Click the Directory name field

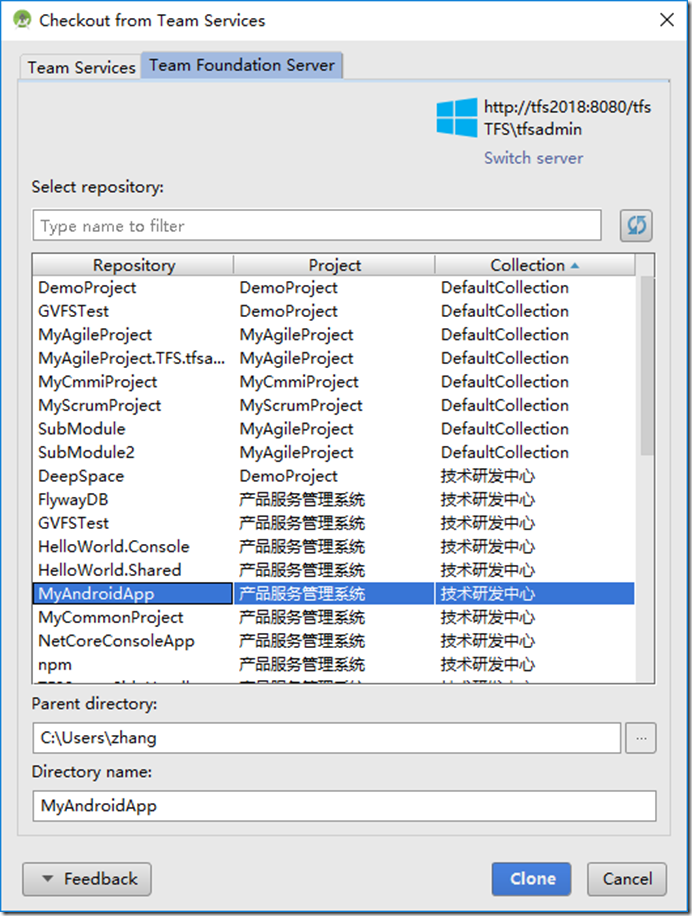click(x=345, y=806)
